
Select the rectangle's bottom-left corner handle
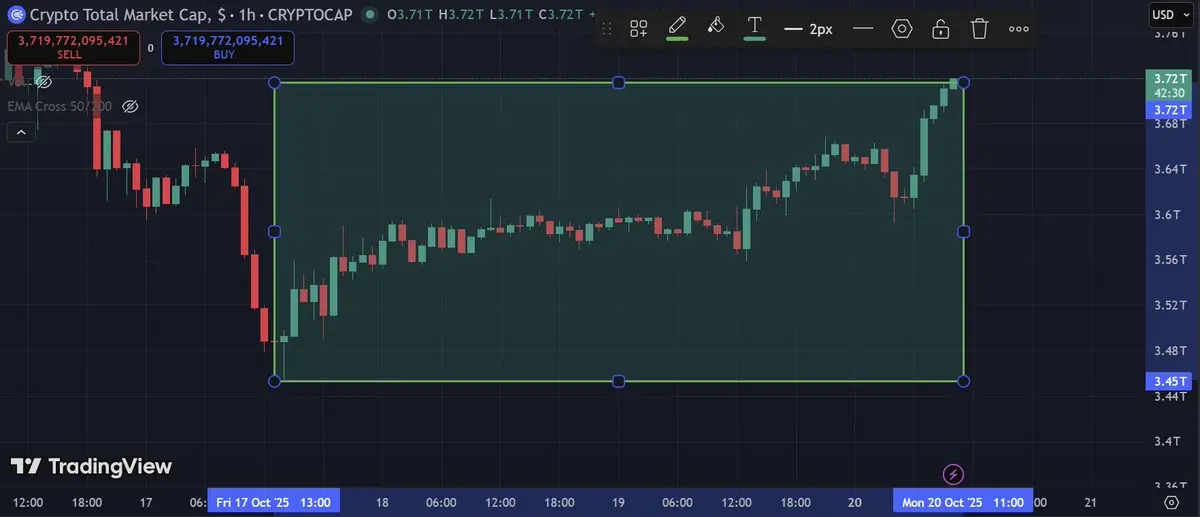[274, 381]
